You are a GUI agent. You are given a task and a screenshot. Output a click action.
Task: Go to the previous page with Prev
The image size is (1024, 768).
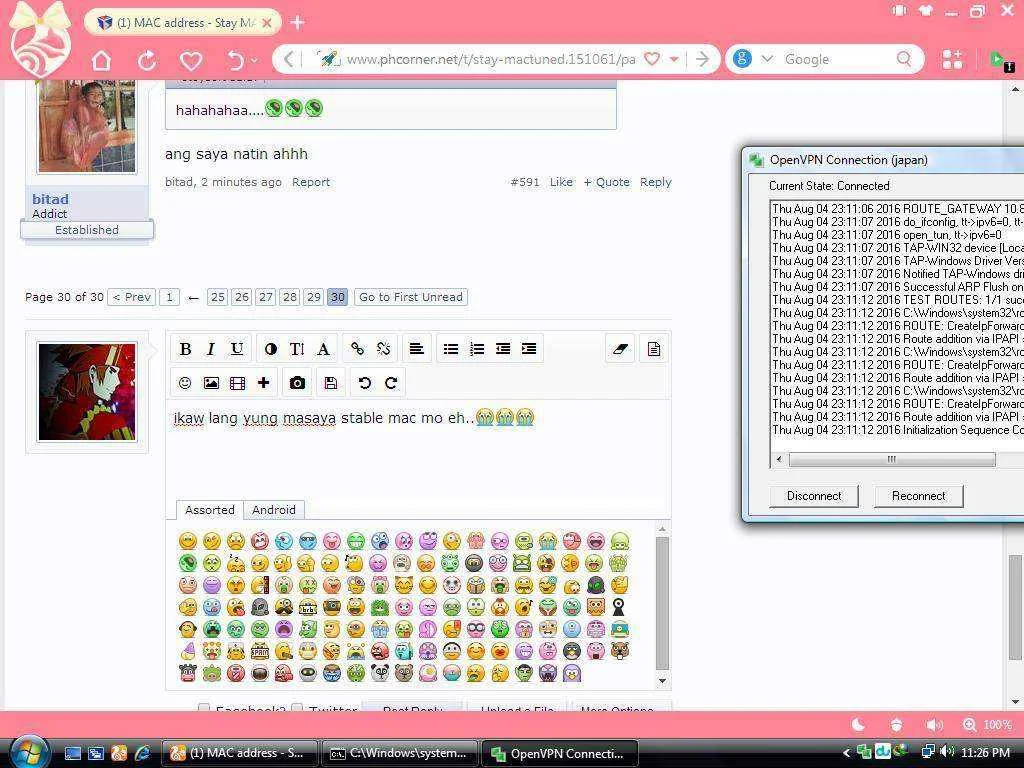(132, 297)
